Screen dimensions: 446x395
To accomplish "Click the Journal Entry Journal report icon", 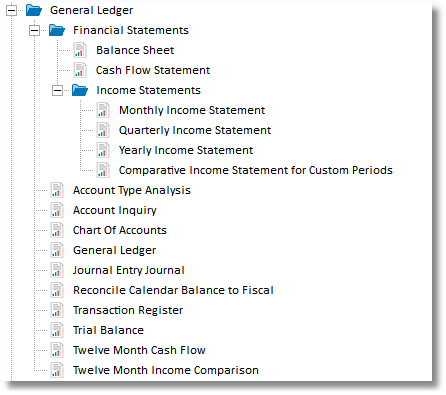I will tap(57, 270).
